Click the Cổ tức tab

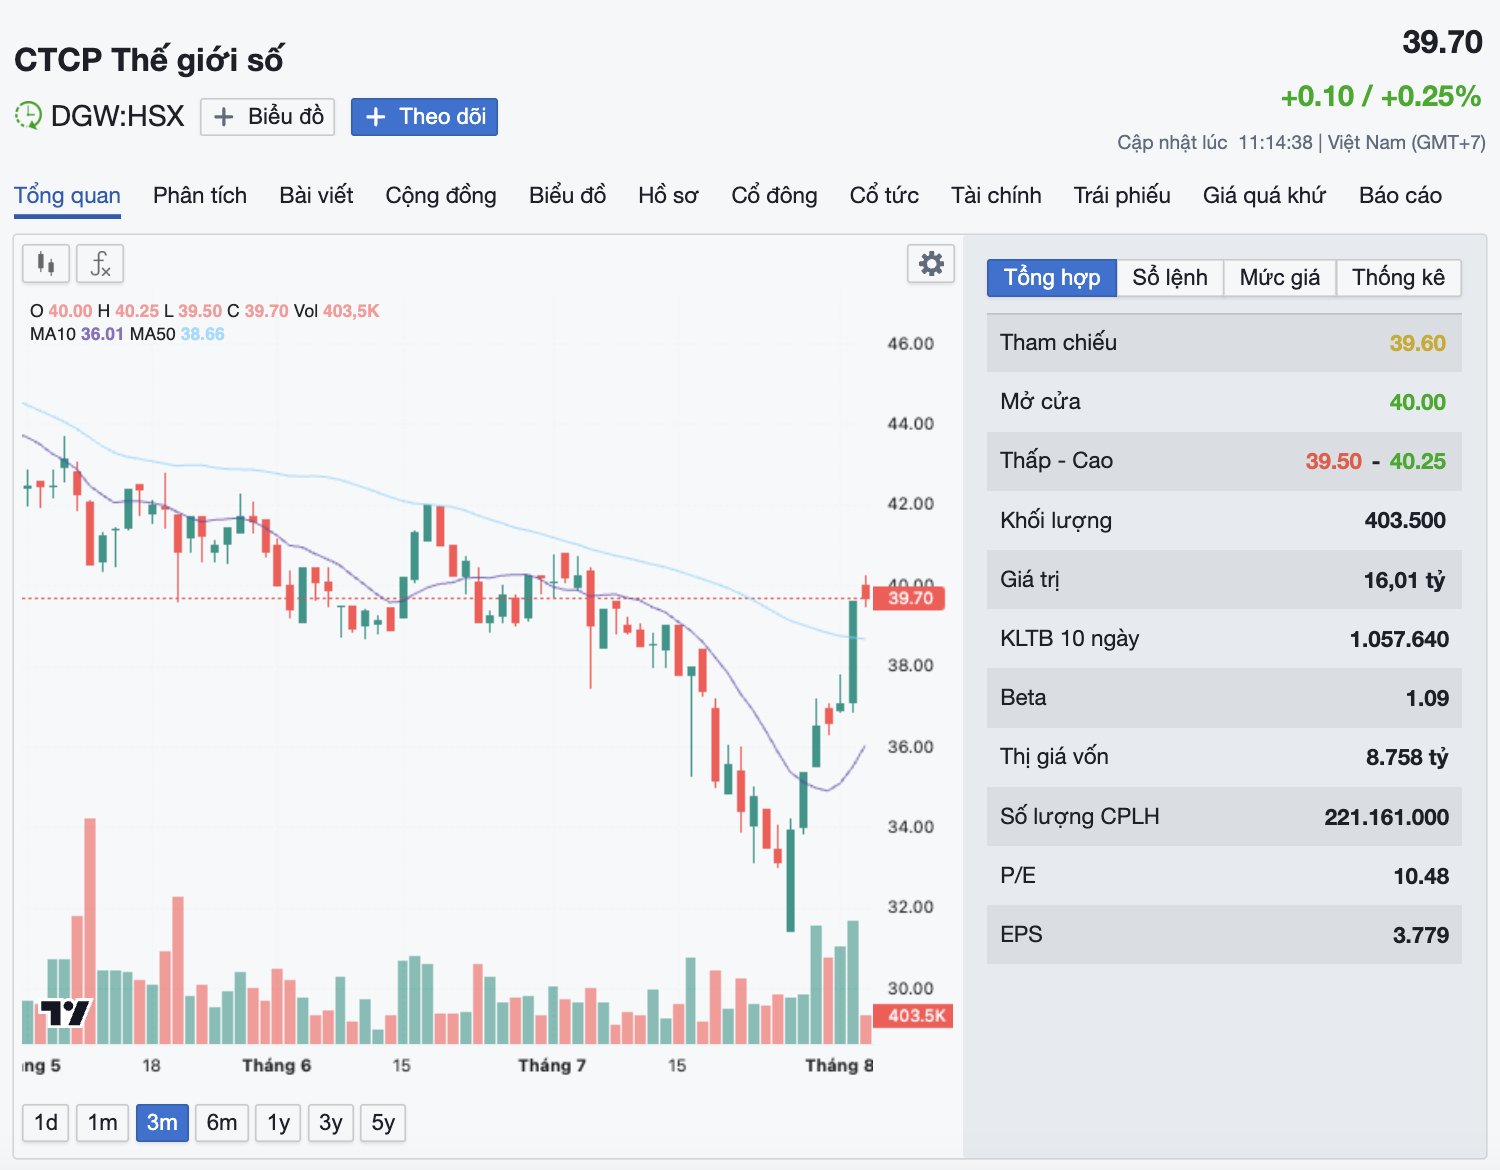click(884, 195)
